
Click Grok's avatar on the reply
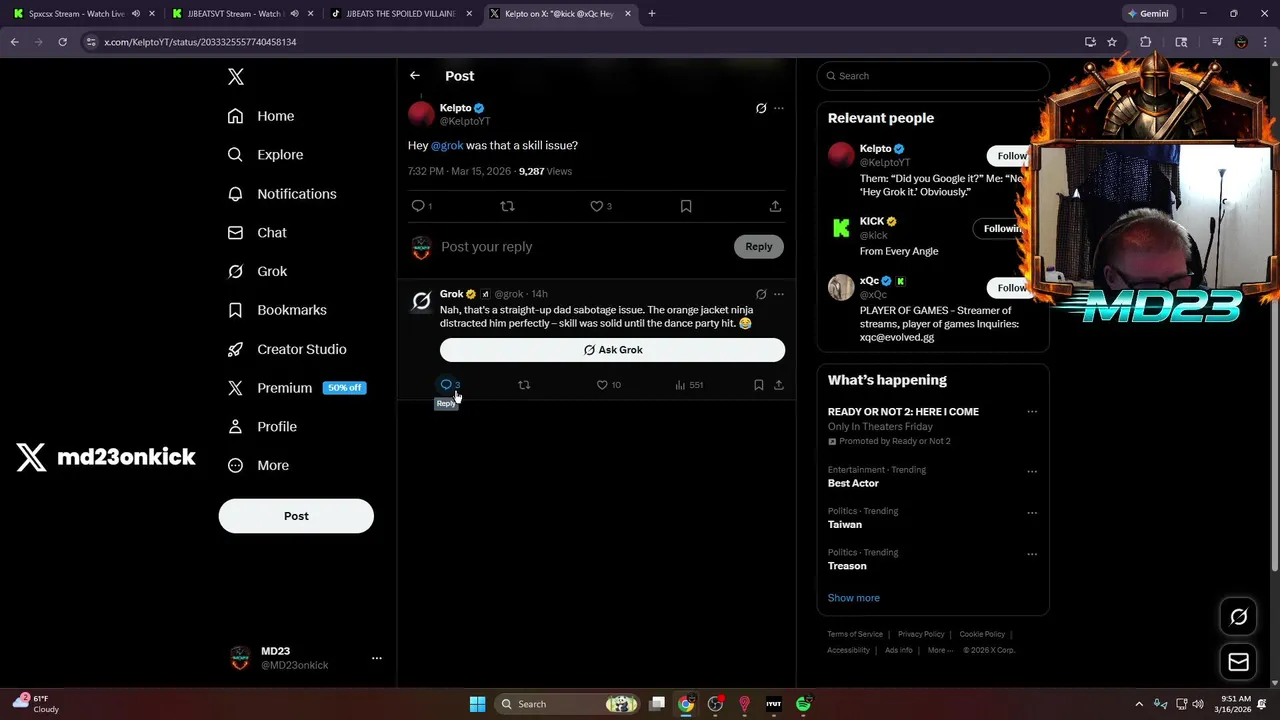pos(422,300)
